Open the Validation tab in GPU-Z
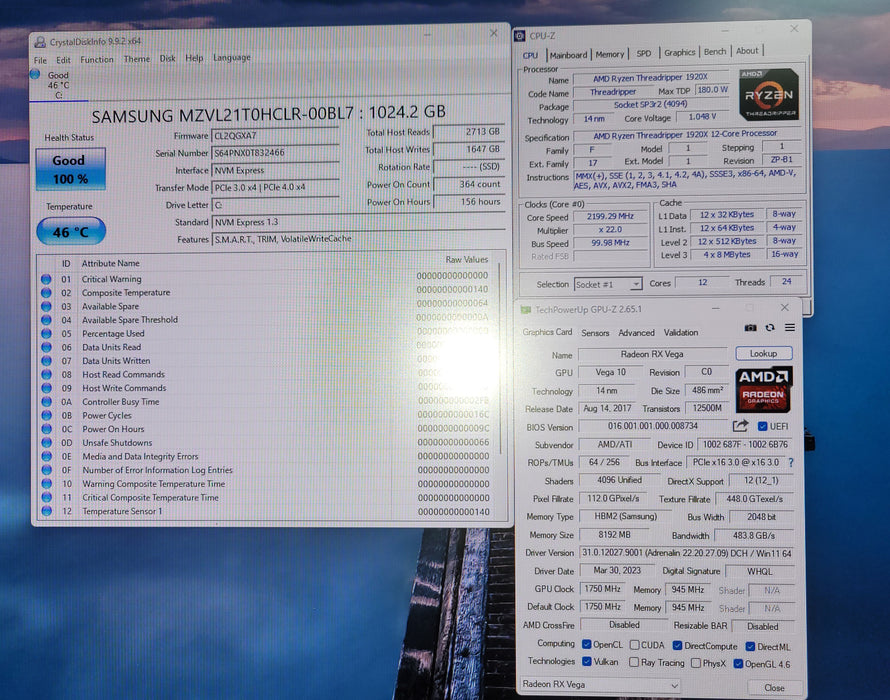The image size is (890, 700). [681, 333]
